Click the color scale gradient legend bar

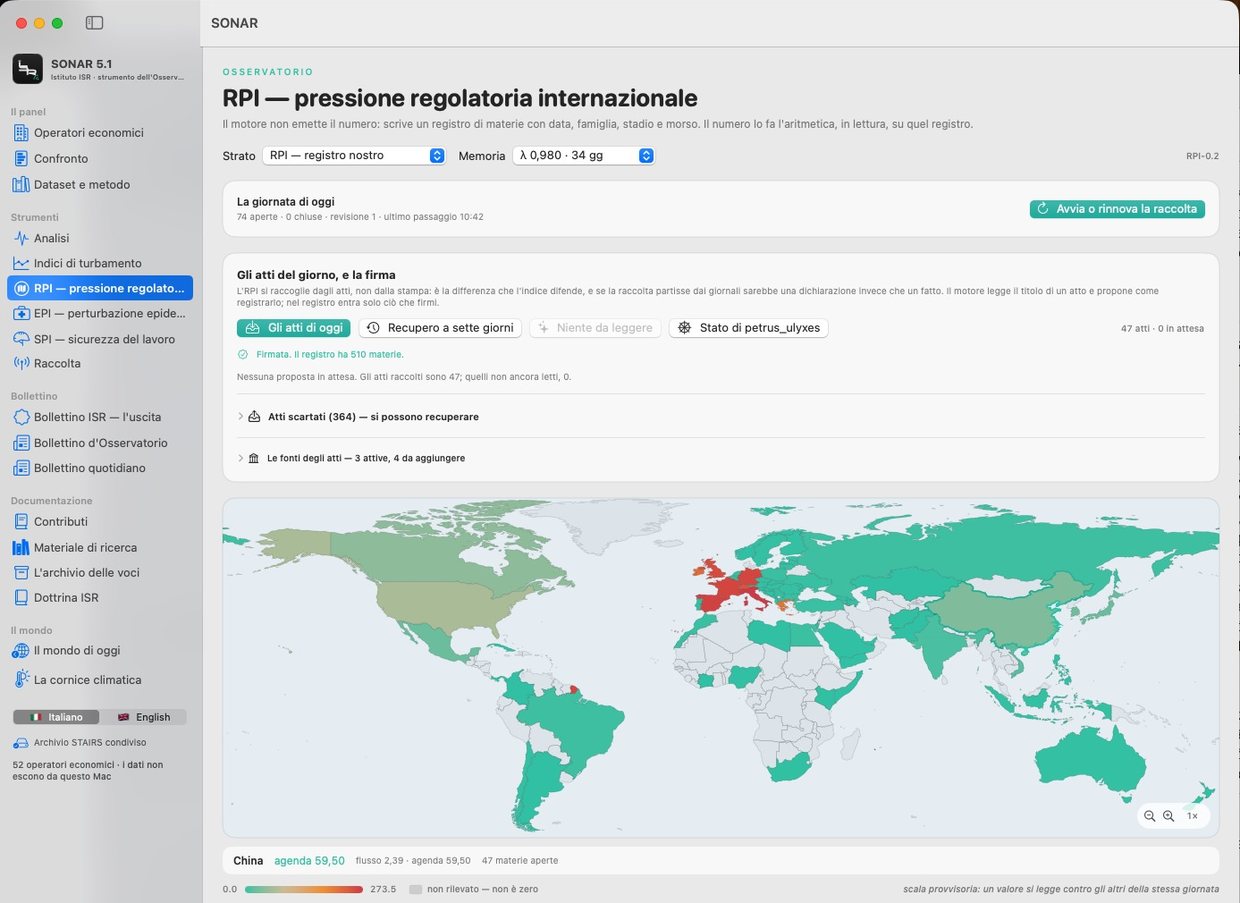[x=304, y=889]
